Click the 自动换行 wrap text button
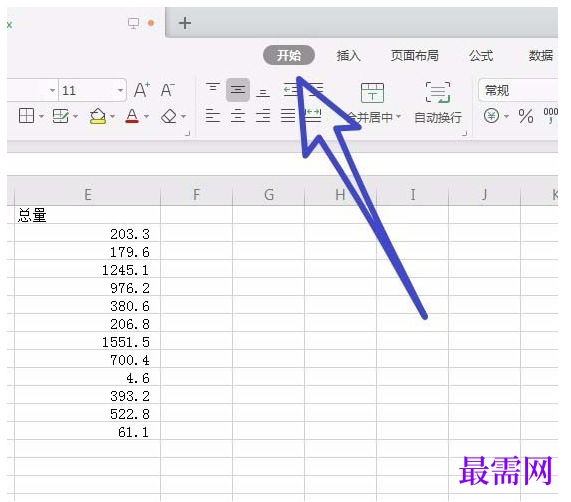This screenshot has height=502, width=571. pyautogui.click(x=438, y=103)
